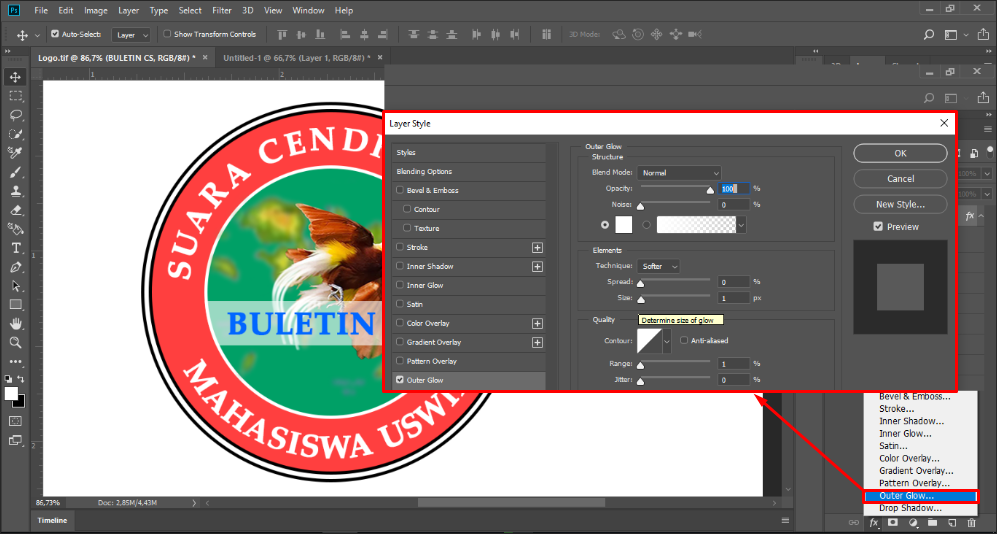The image size is (997, 534).
Task: Open the Window menu
Action: 306,11
